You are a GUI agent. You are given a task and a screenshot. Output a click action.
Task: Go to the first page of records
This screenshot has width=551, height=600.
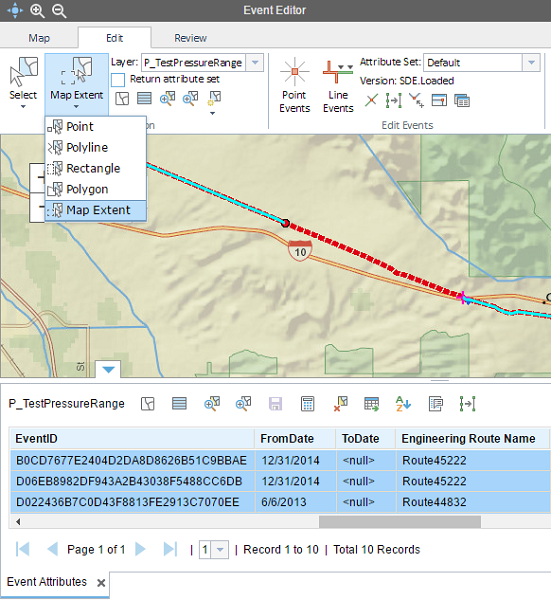[23, 549]
